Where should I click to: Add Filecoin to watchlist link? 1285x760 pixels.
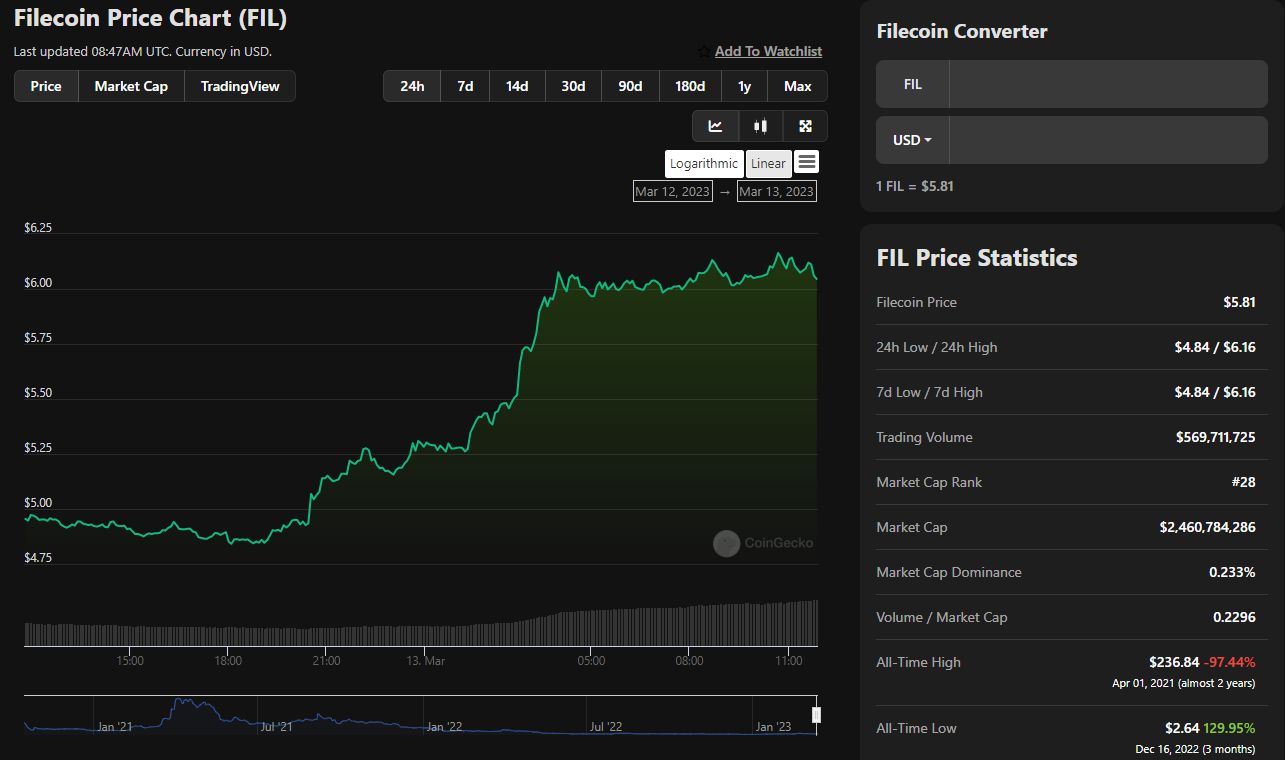768,51
